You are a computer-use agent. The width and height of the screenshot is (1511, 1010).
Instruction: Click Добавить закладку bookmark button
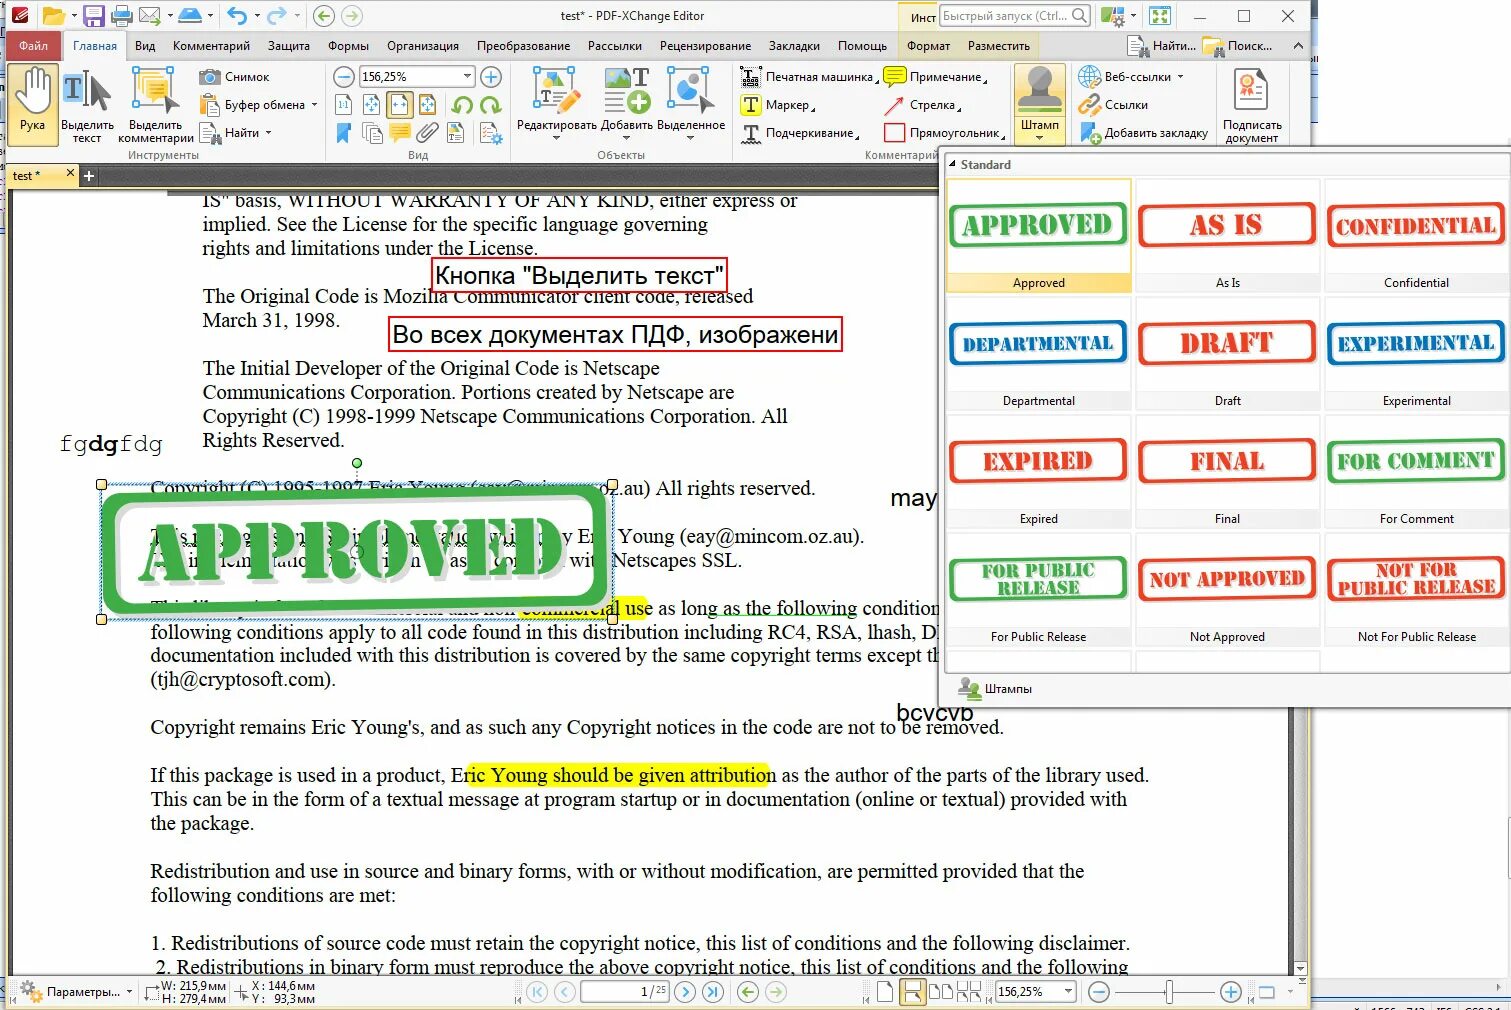1144,133
